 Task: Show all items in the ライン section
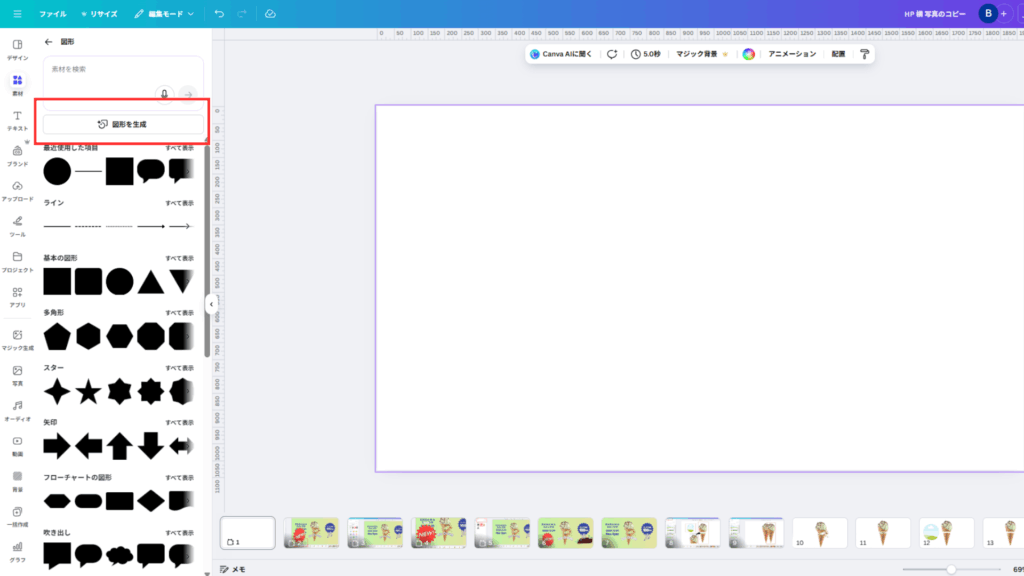tap(180, 203)
